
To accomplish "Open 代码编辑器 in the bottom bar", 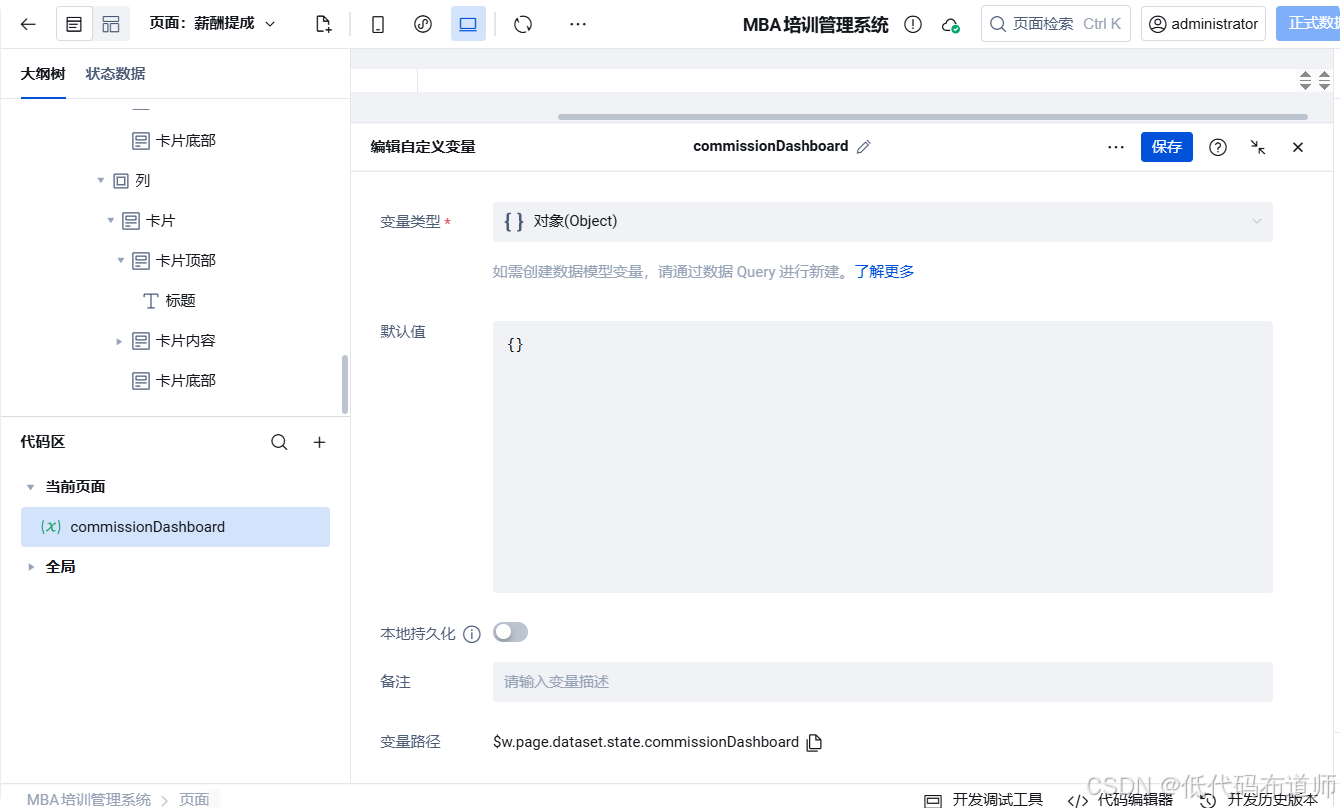I will [1120, 800].
